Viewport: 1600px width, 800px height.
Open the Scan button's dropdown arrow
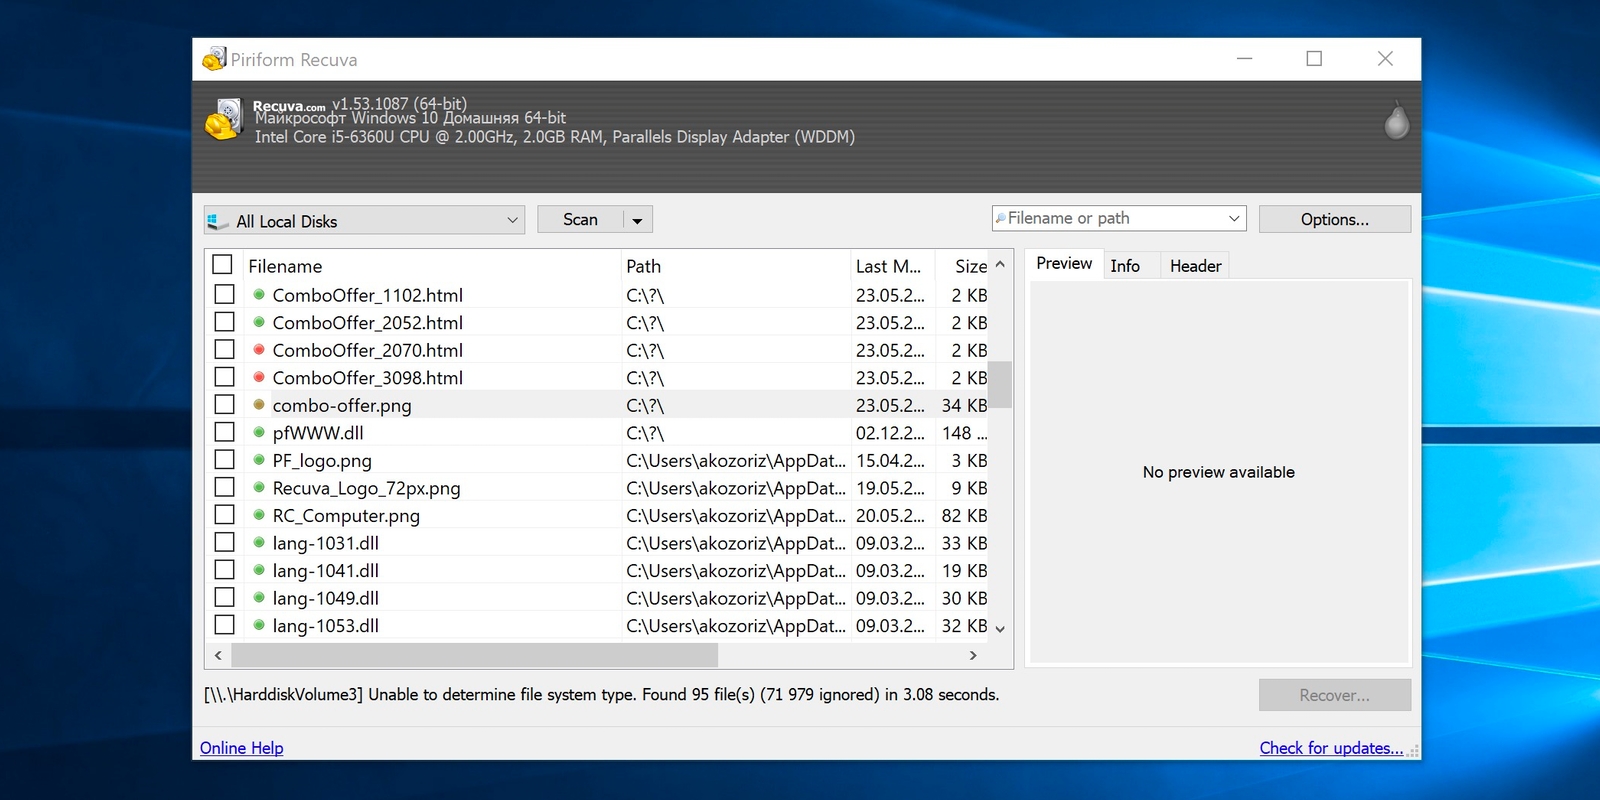pyautogui.click(x=638, y=220)
